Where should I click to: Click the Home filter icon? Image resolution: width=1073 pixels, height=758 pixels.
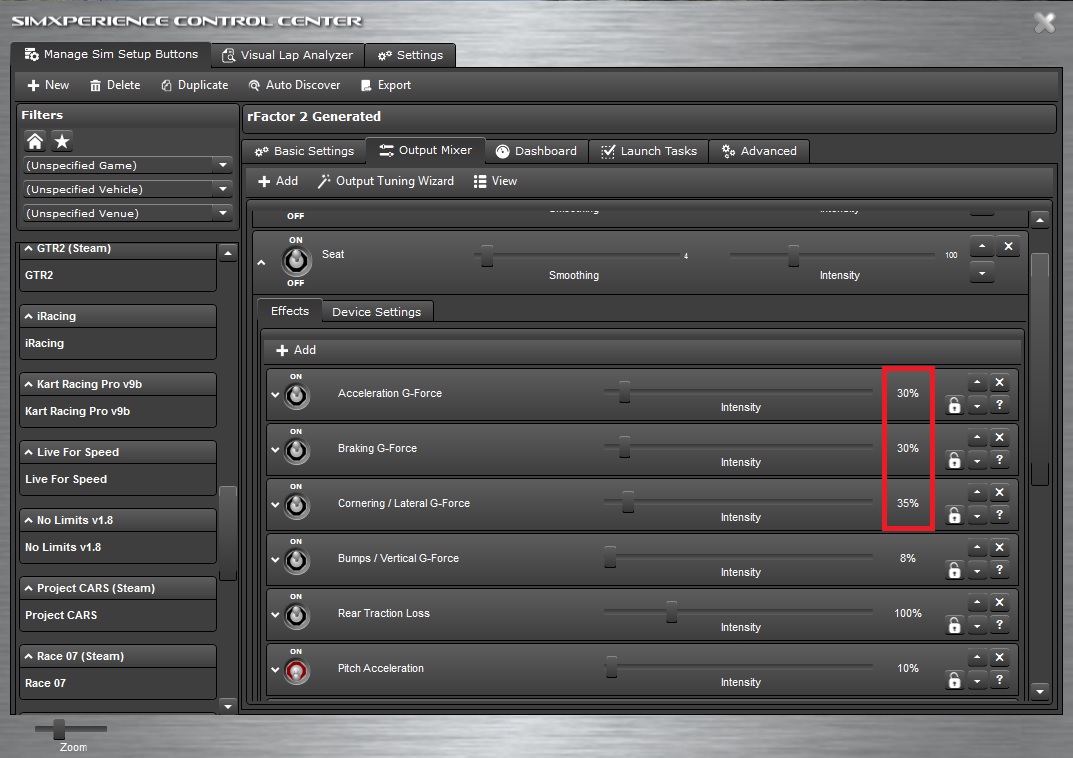click(x=35, y=141)
